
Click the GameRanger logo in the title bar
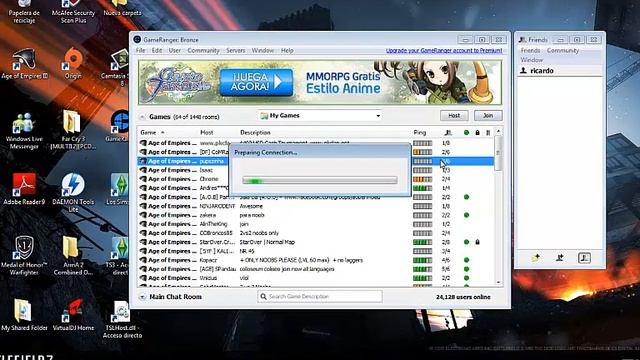pyautogui.click(x=137, y=40)
